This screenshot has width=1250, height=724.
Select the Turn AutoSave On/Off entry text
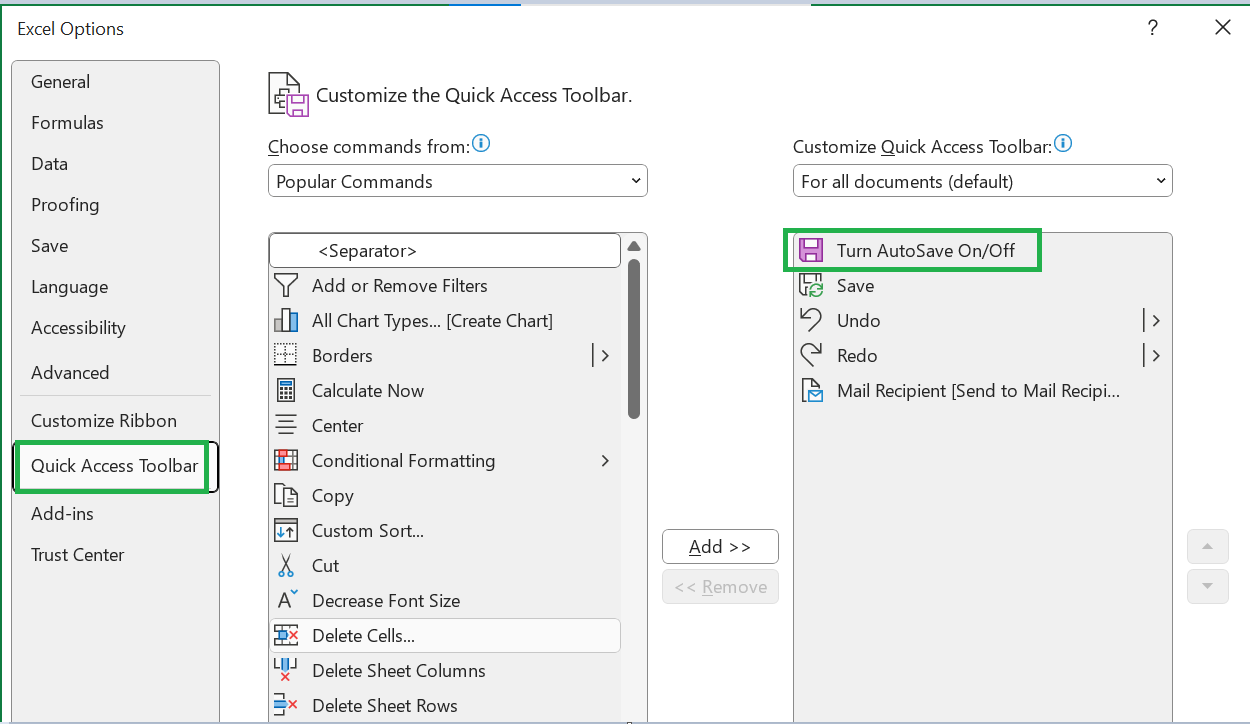pyautogui.click(x=926, y=251)
